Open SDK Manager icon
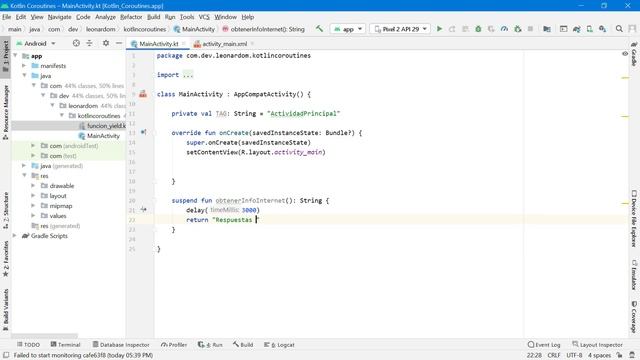This screenshot has height=360, width=640. pos(602,29)
